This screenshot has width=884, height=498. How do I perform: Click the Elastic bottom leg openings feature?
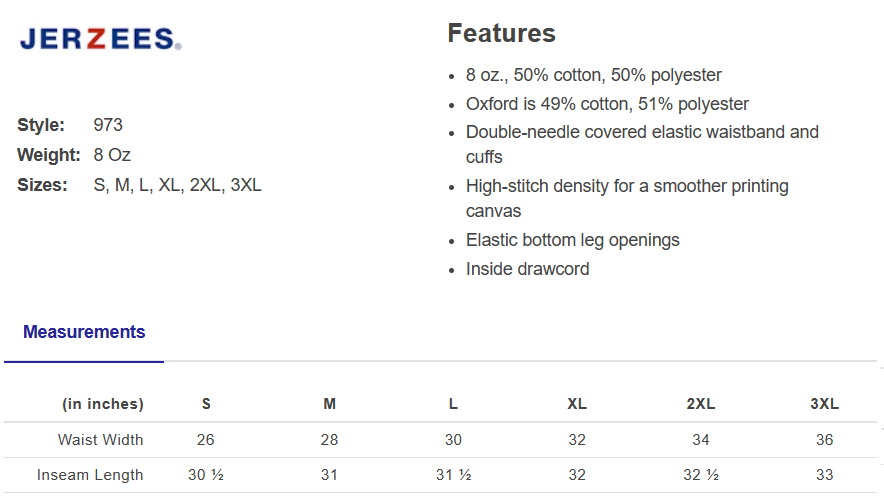pyautogui.click(x=572, y=240)
